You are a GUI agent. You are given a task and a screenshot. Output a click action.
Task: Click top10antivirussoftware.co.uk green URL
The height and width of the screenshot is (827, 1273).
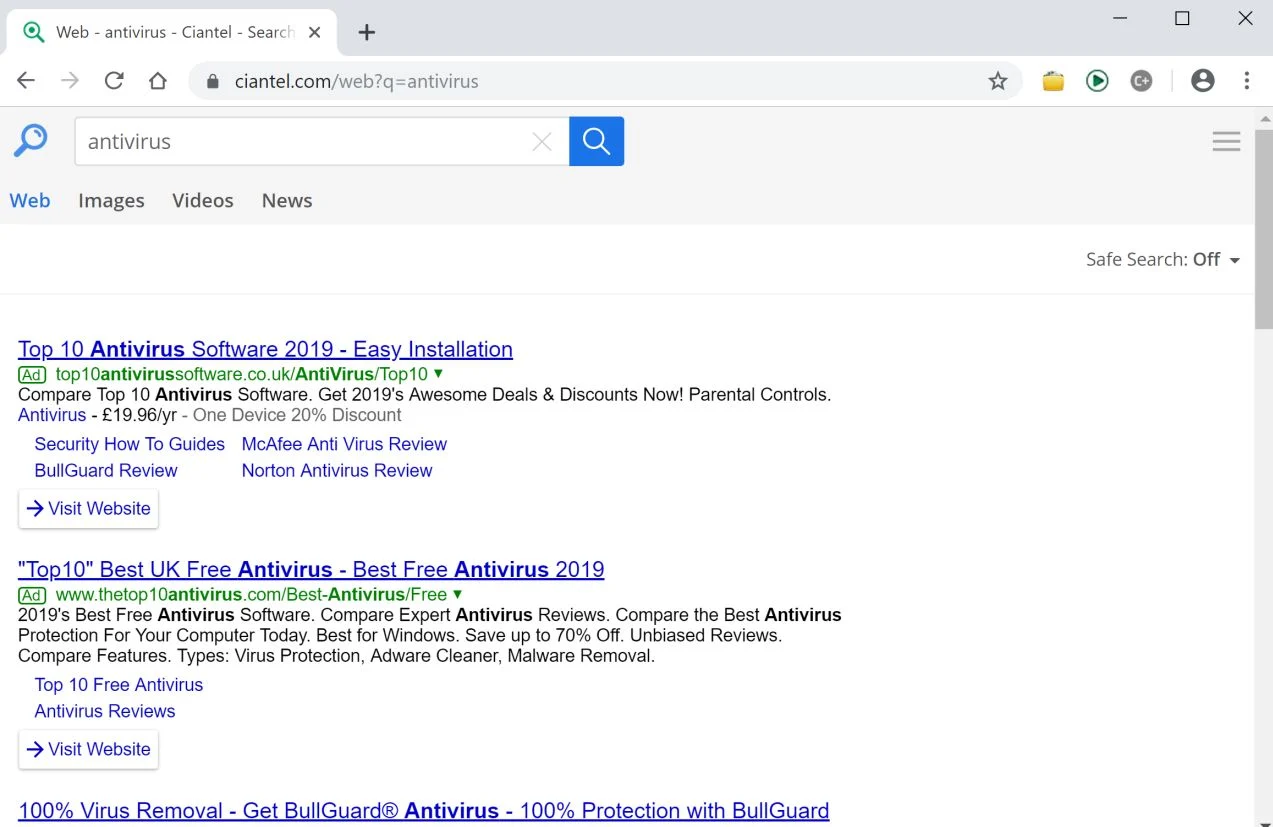241,374
